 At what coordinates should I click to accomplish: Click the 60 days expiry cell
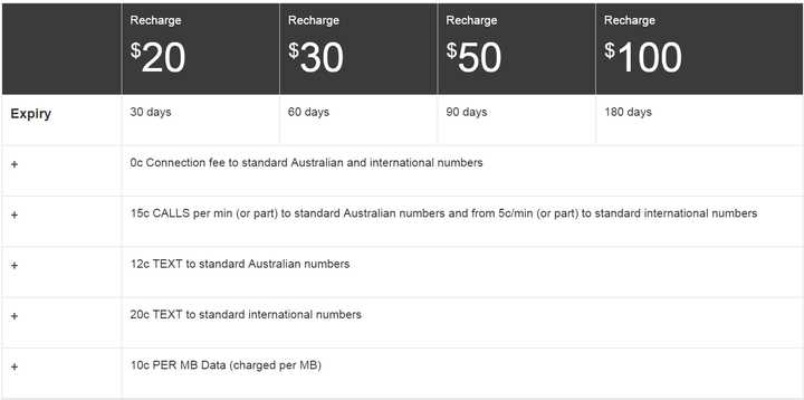[x=309, y=112]
